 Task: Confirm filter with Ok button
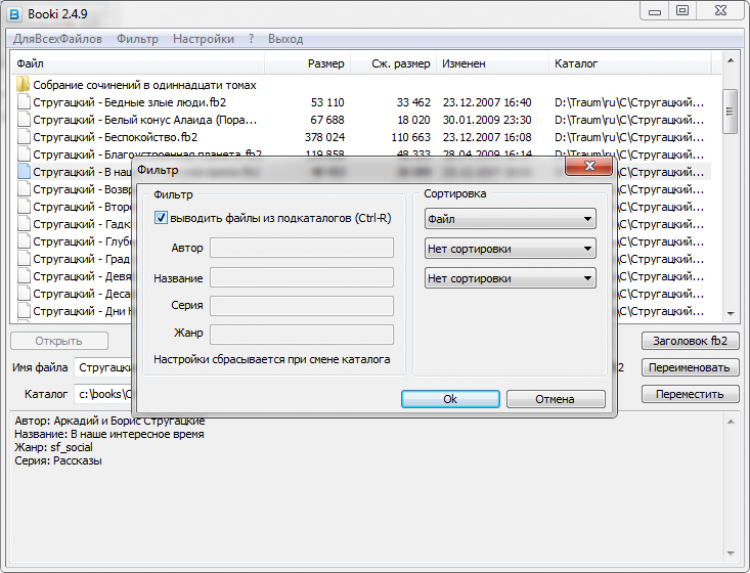450,399
